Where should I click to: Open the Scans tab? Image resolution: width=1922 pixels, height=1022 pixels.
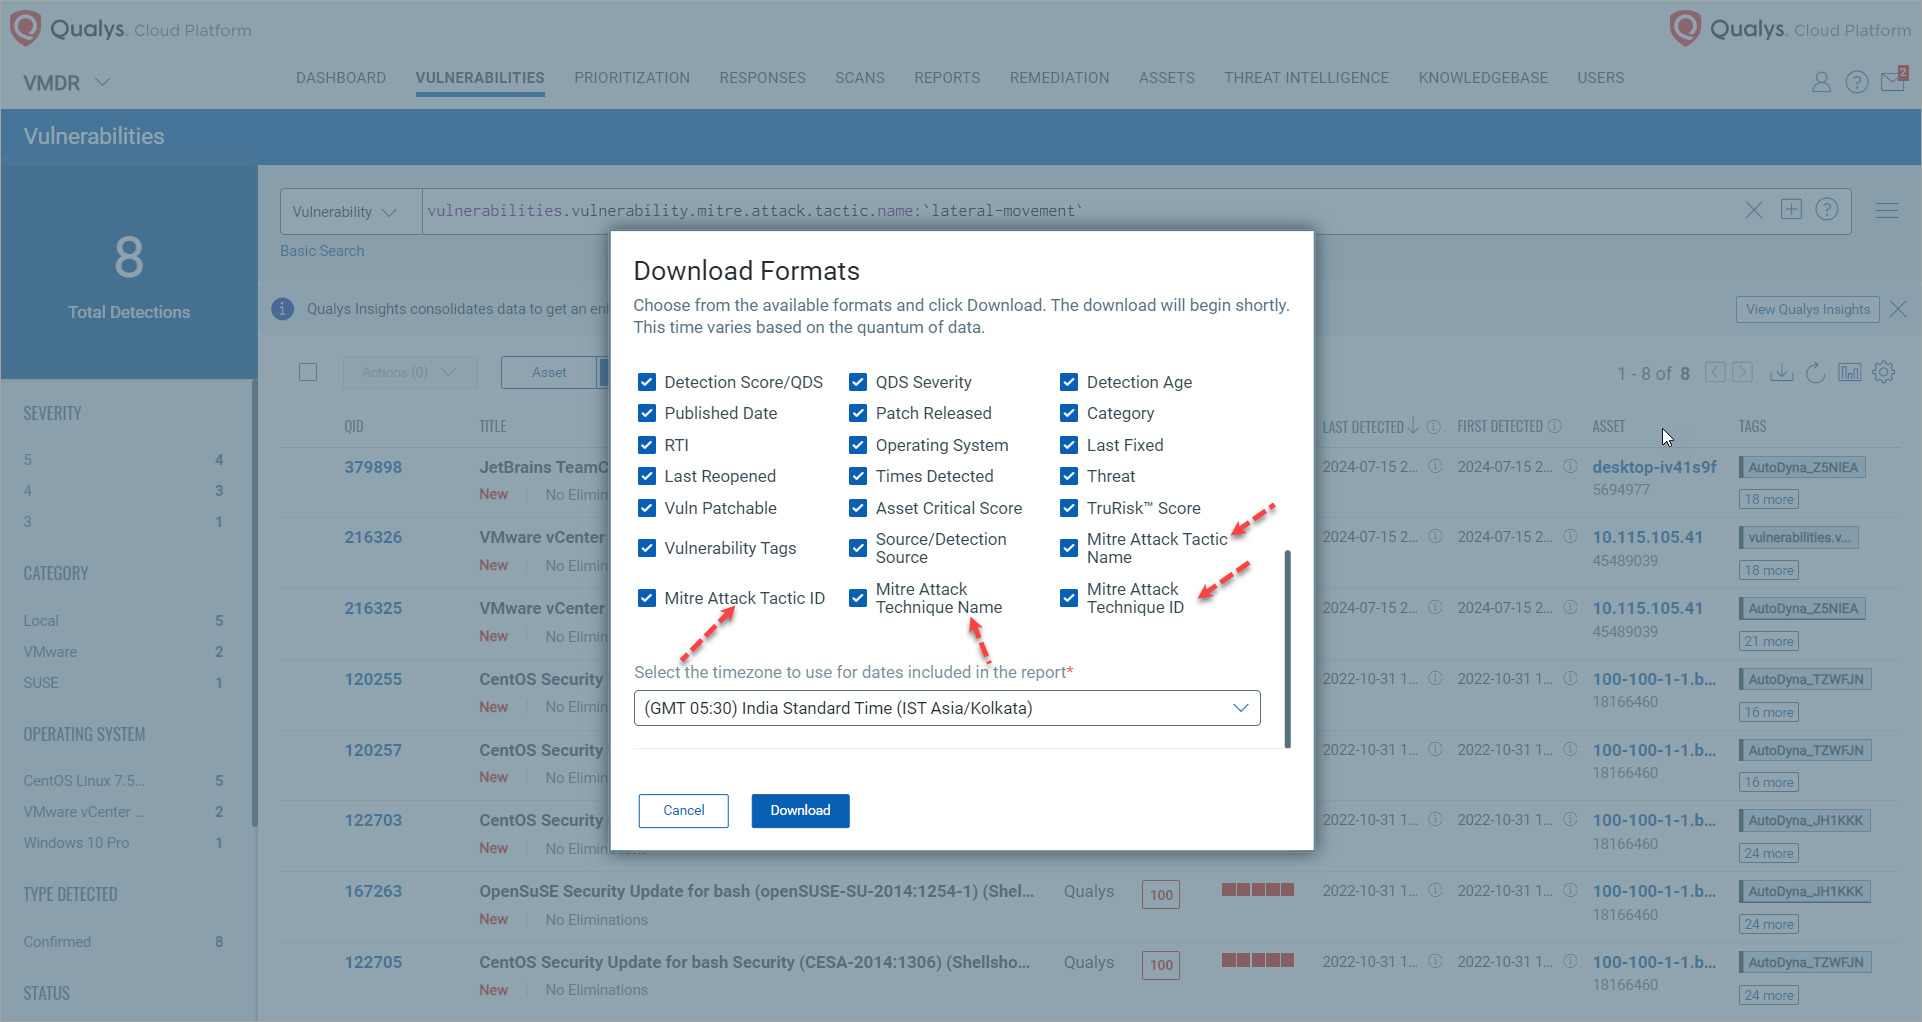pyautogui.click(x=860, y=78)
